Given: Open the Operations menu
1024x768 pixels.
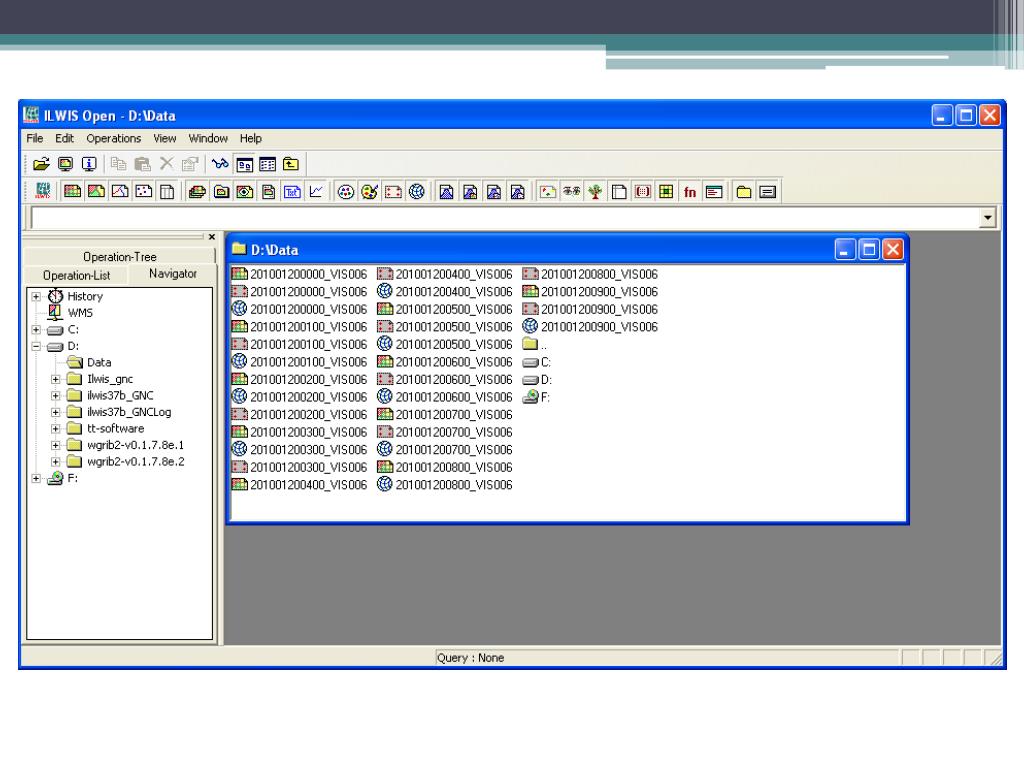Looking at the screenshot, I should (x=114, y=138).
